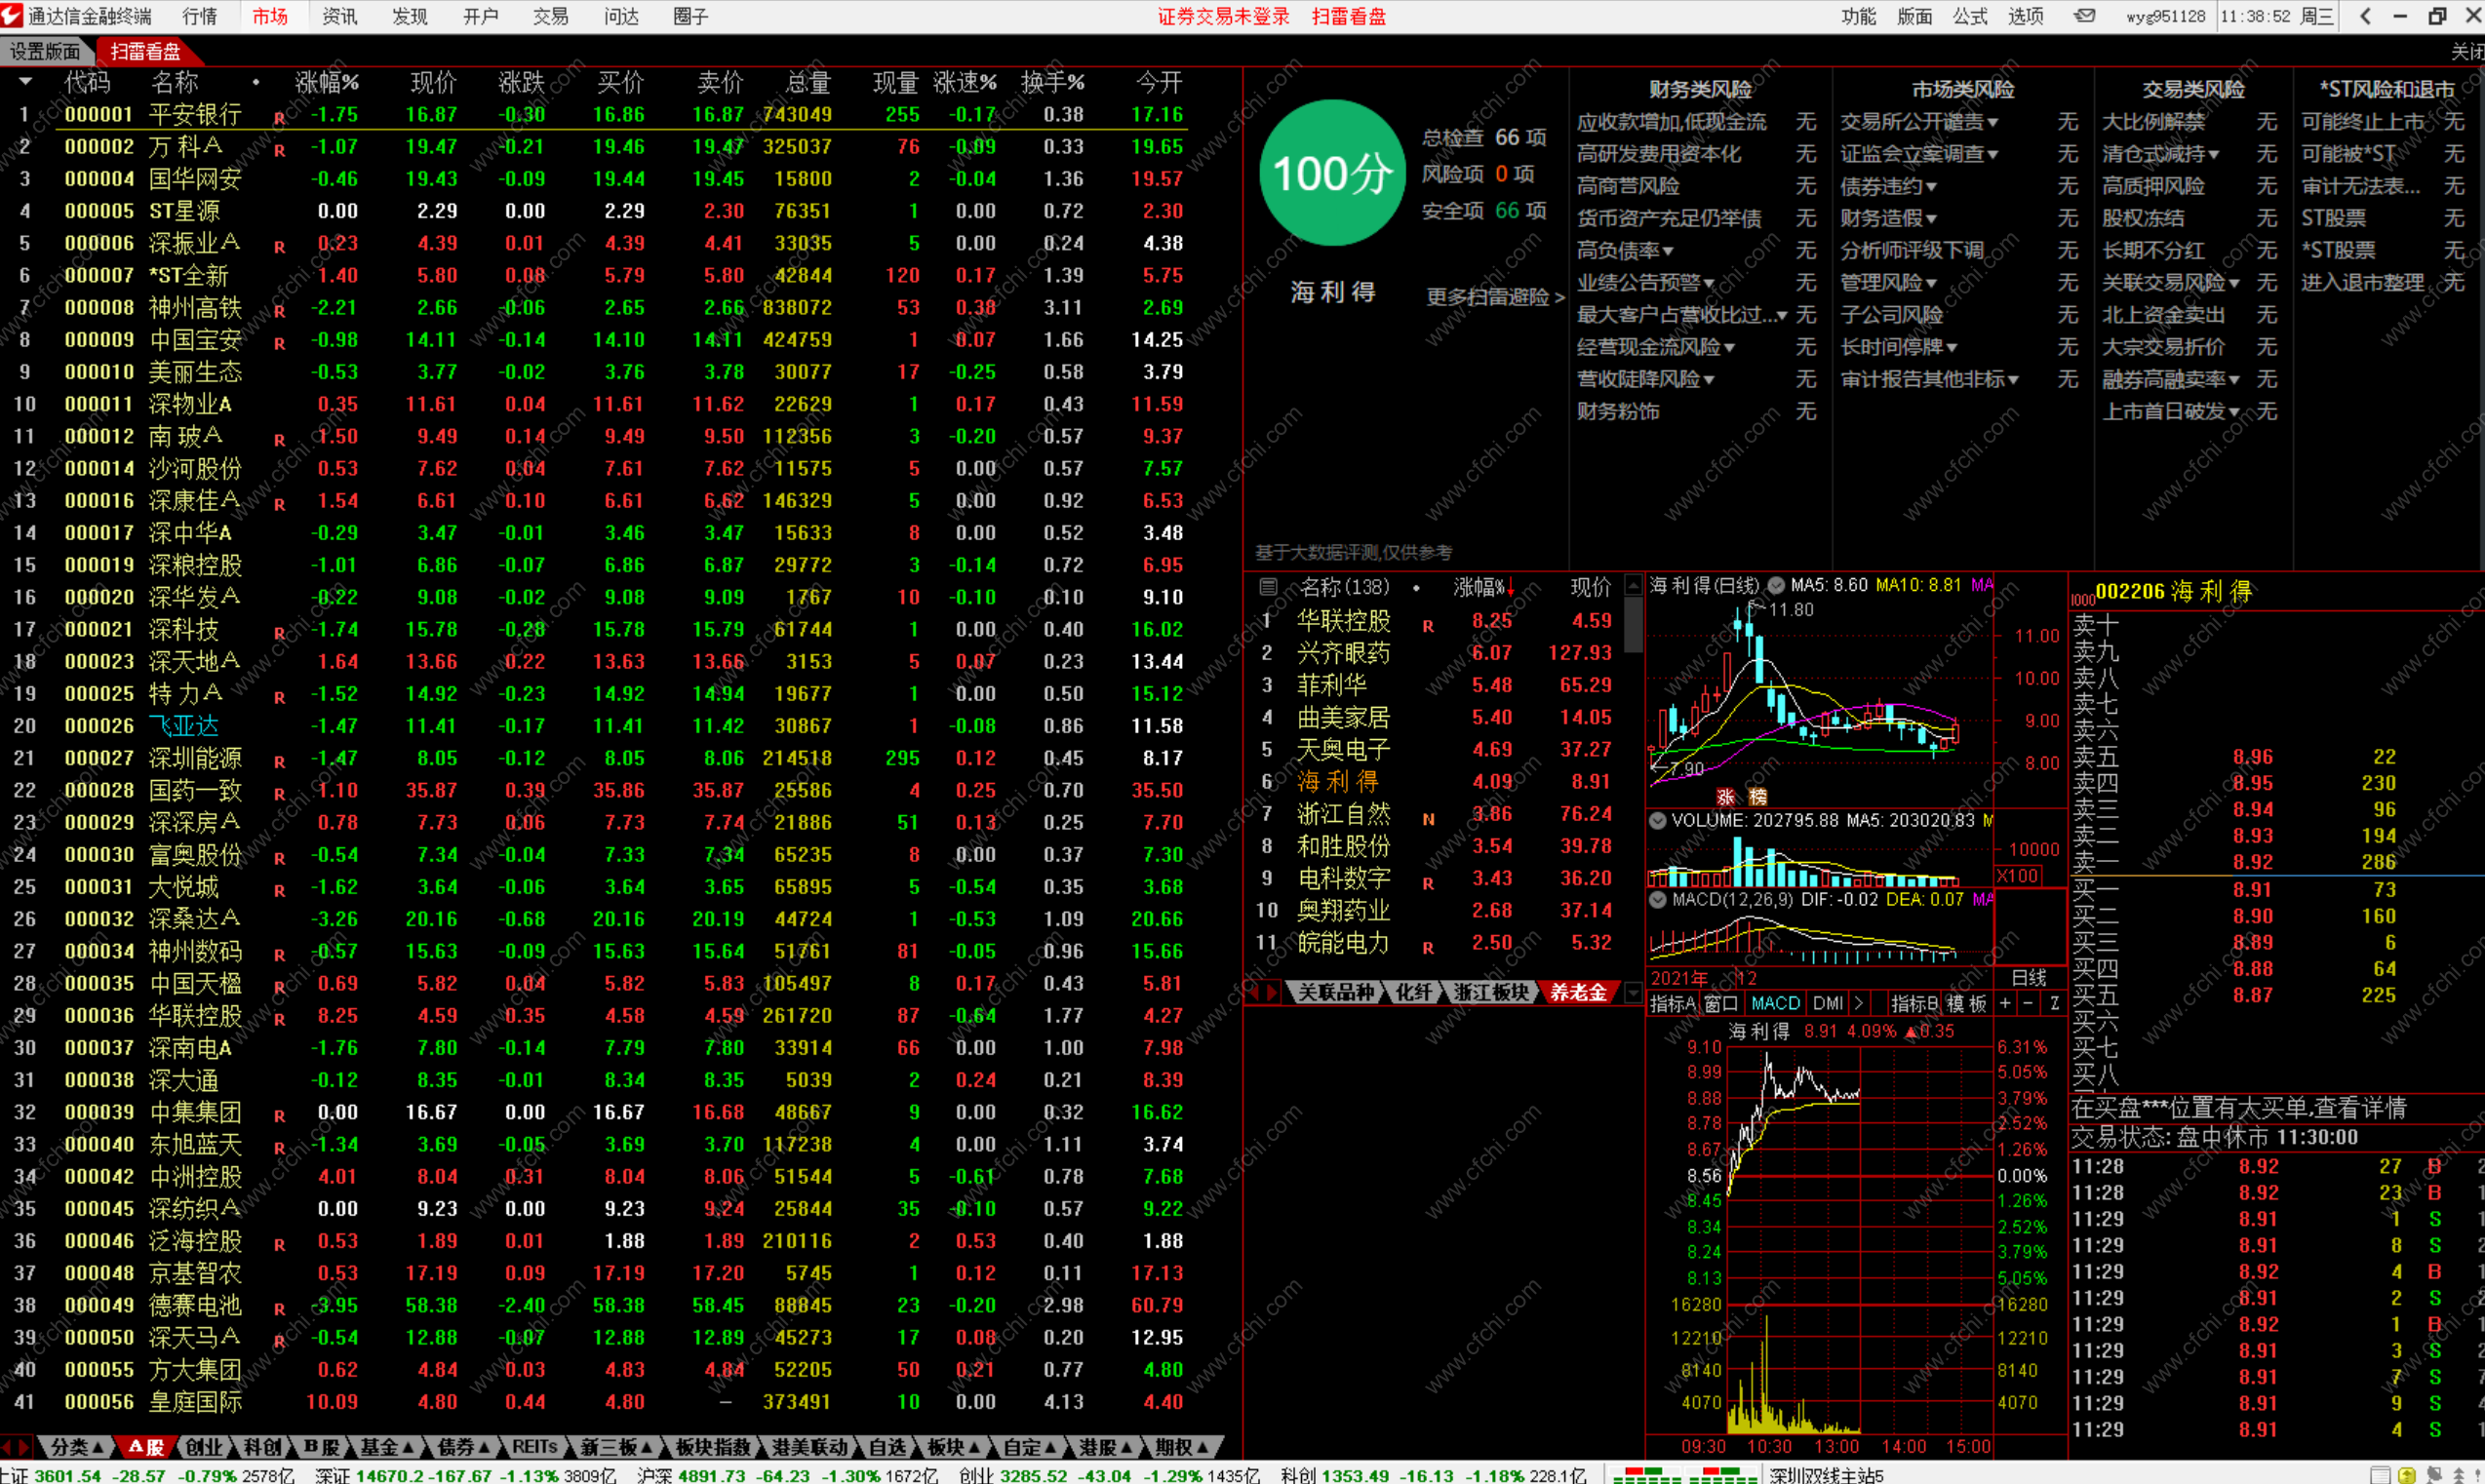Toggle the circle next to 海利得(日线) MA header
This screenshot has width=2485, height=1484.
(1776, 586)
